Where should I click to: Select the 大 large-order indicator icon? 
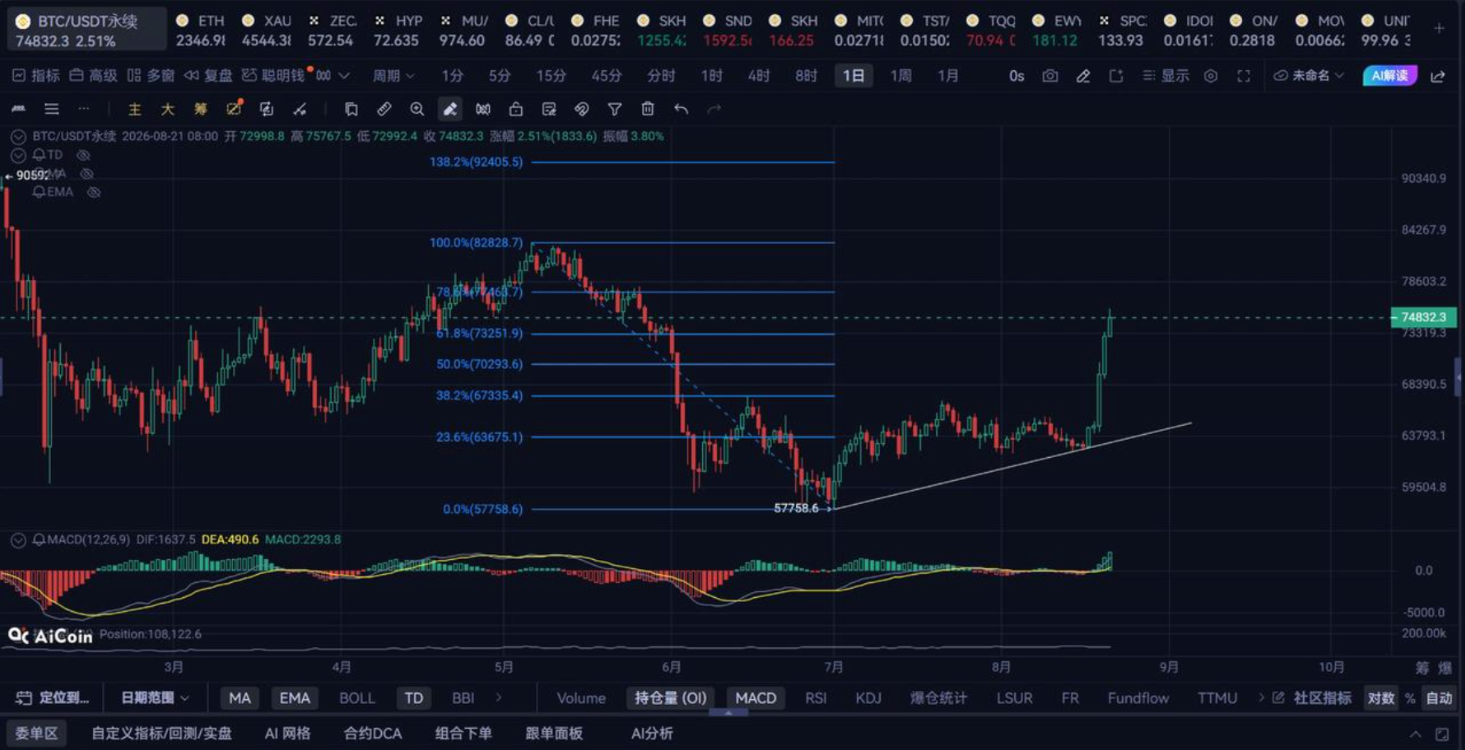168,109
